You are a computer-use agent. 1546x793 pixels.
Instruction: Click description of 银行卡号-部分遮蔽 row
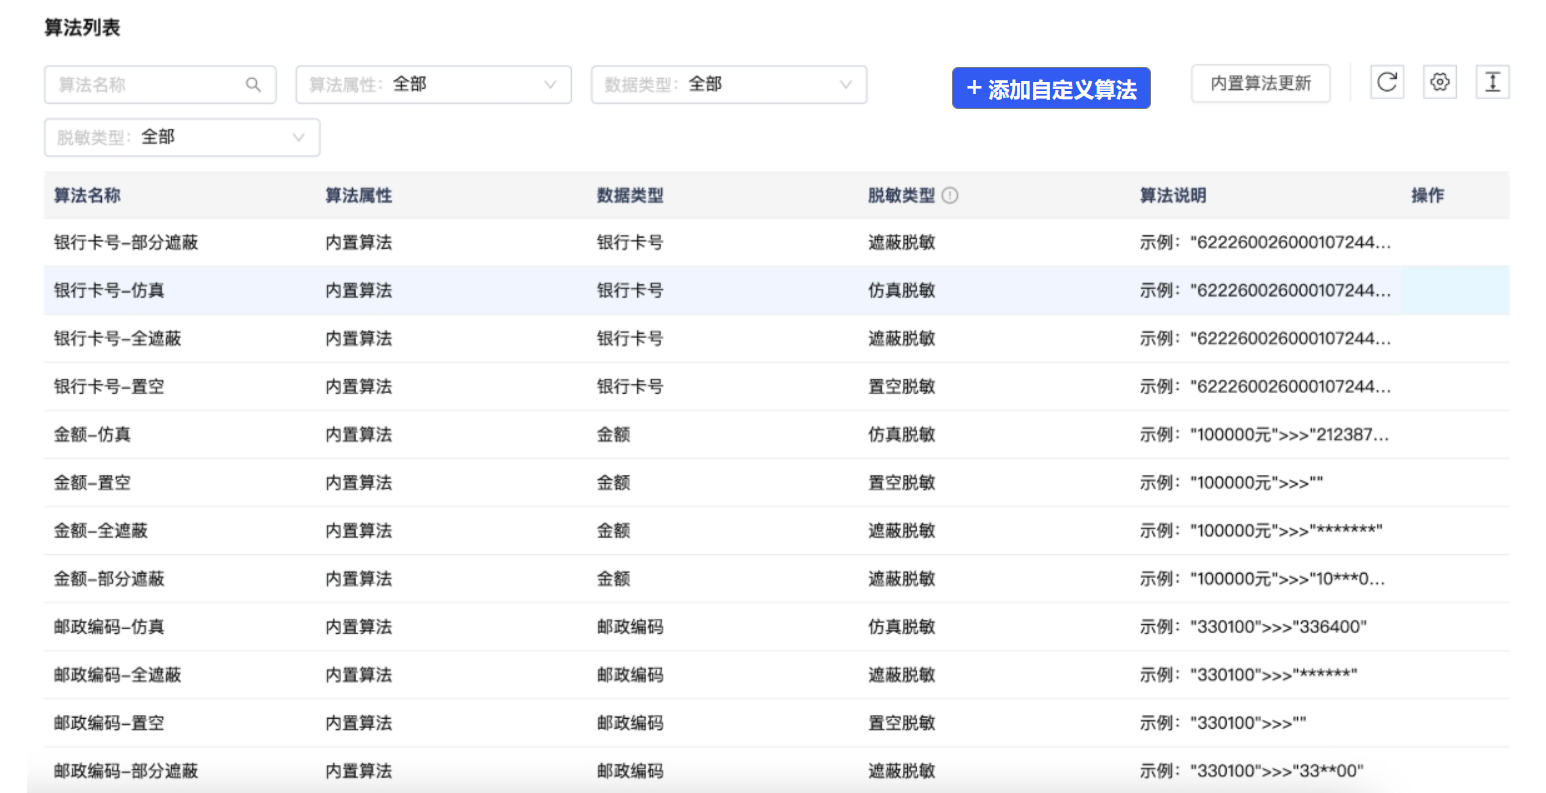[x=1265, y=243]
